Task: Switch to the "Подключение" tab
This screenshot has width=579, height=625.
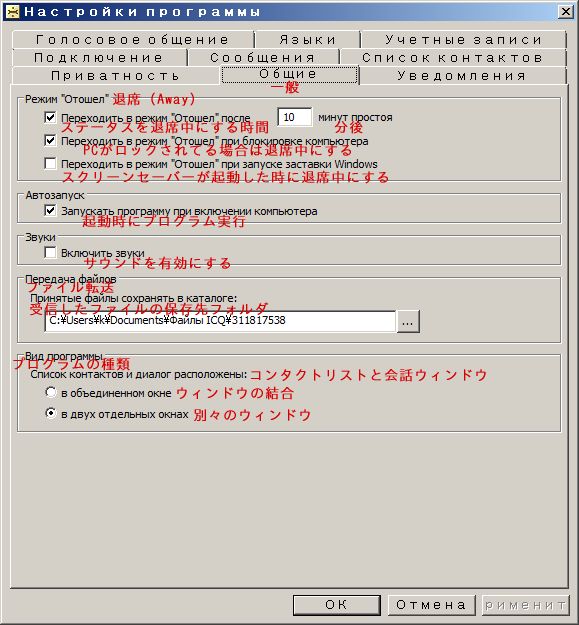Action: point(99,58)
